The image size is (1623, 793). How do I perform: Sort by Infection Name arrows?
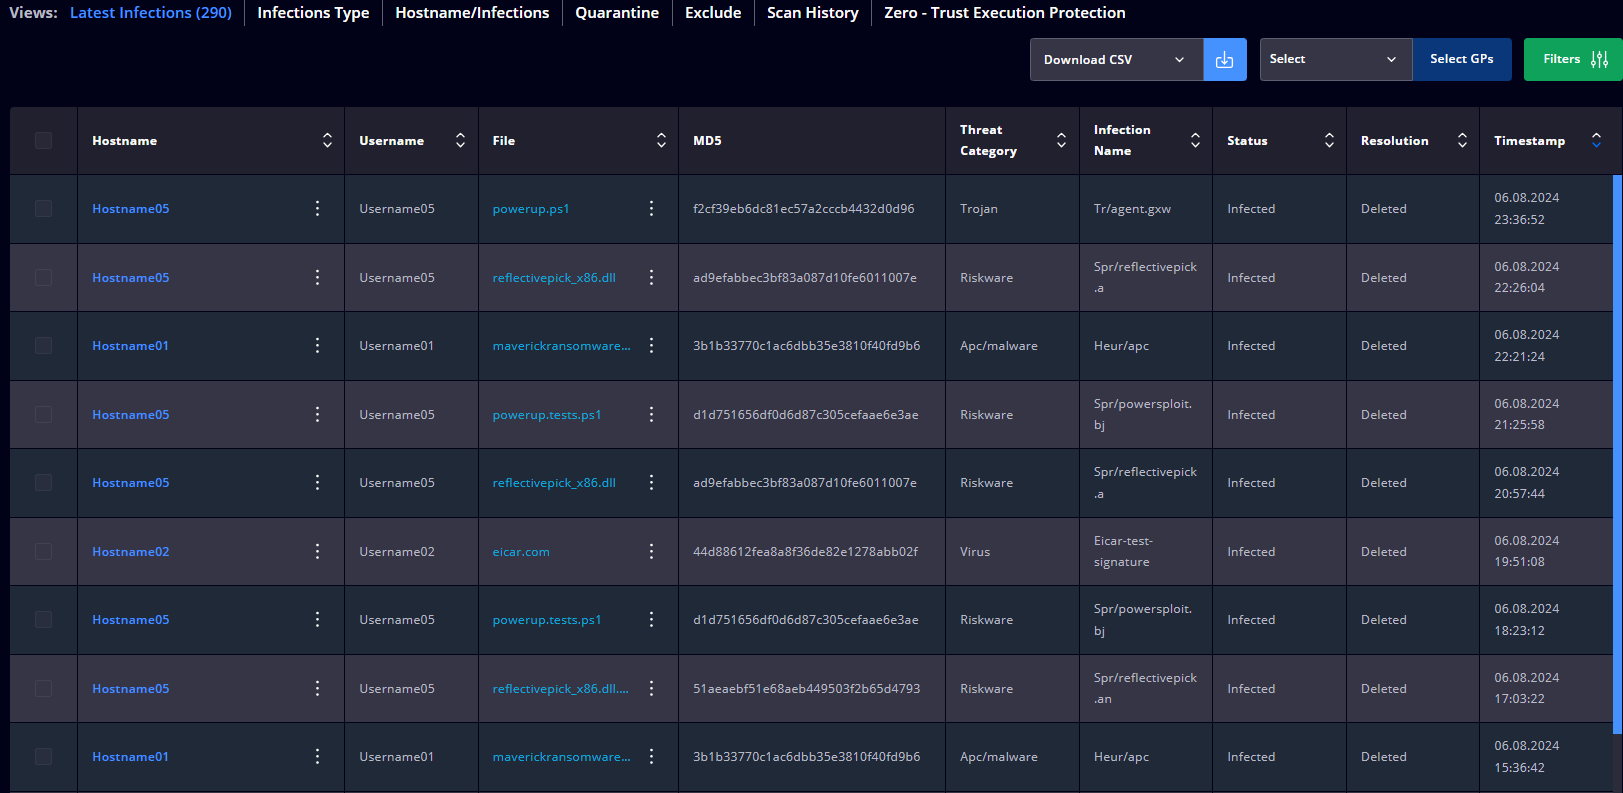point(1195,140)
